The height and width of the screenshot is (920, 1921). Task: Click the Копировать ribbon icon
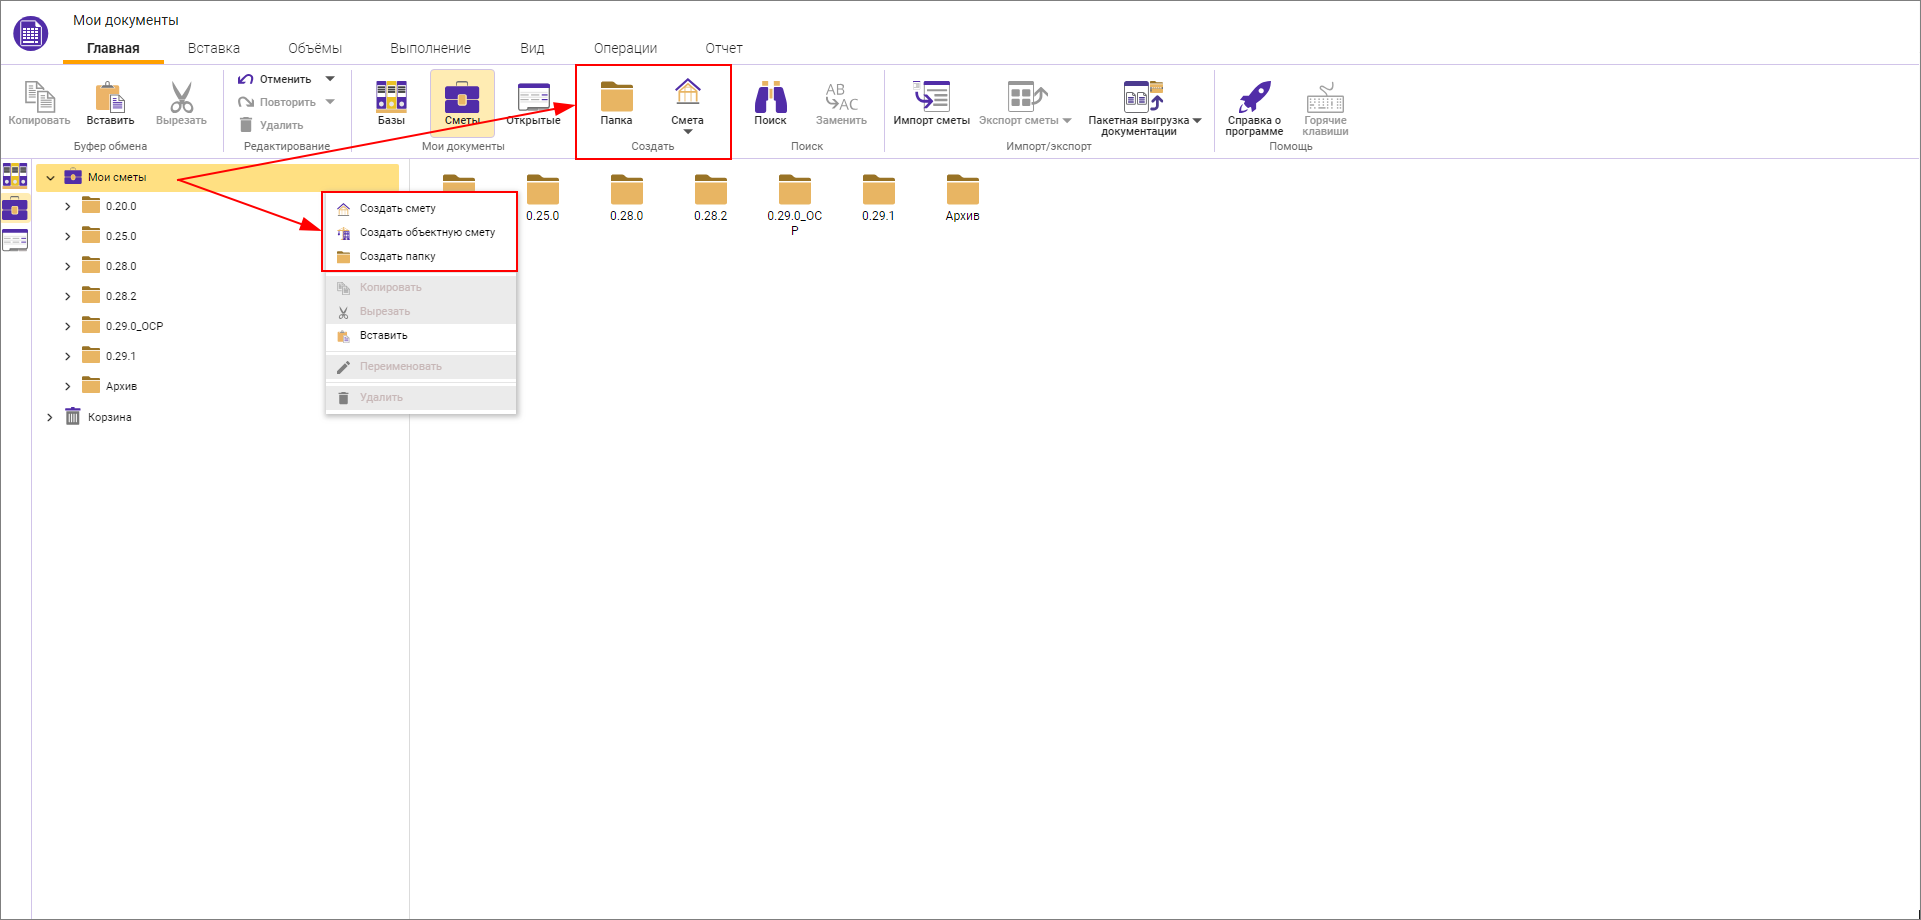(x=39, y=97)
